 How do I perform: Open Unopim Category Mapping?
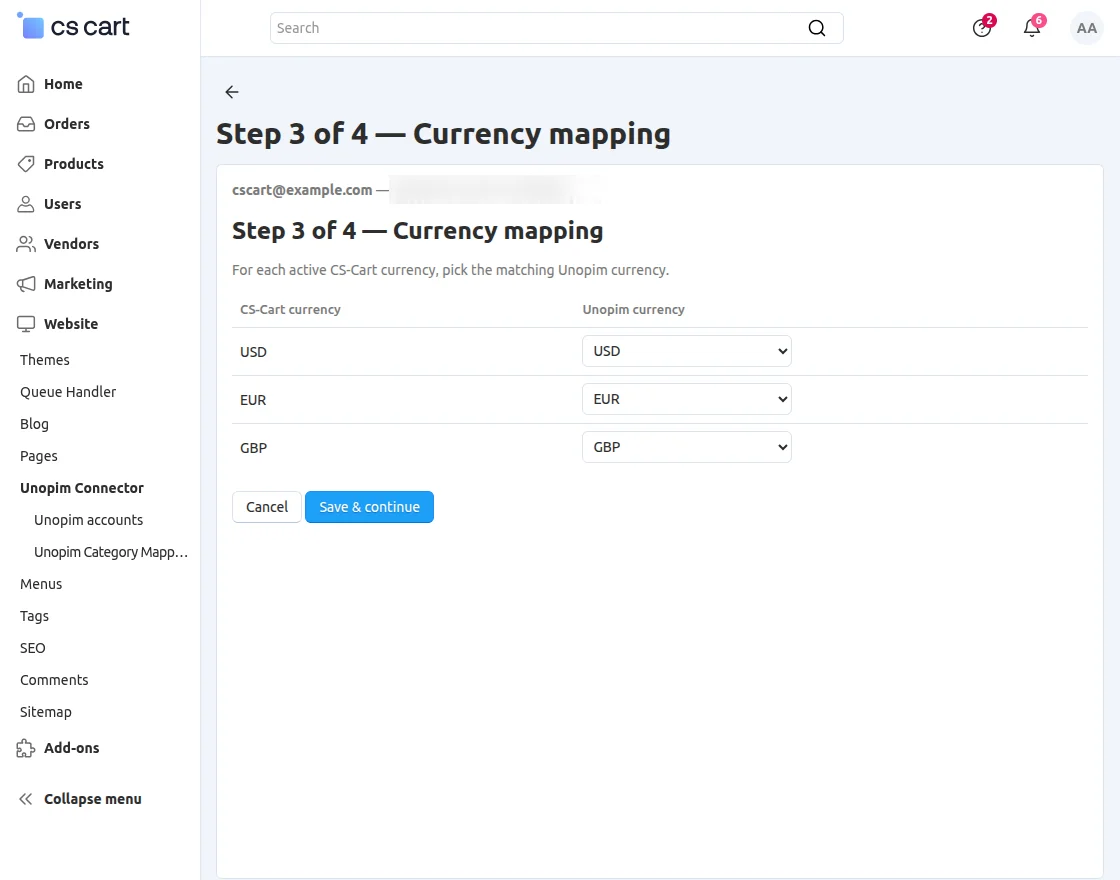[111, 552]
